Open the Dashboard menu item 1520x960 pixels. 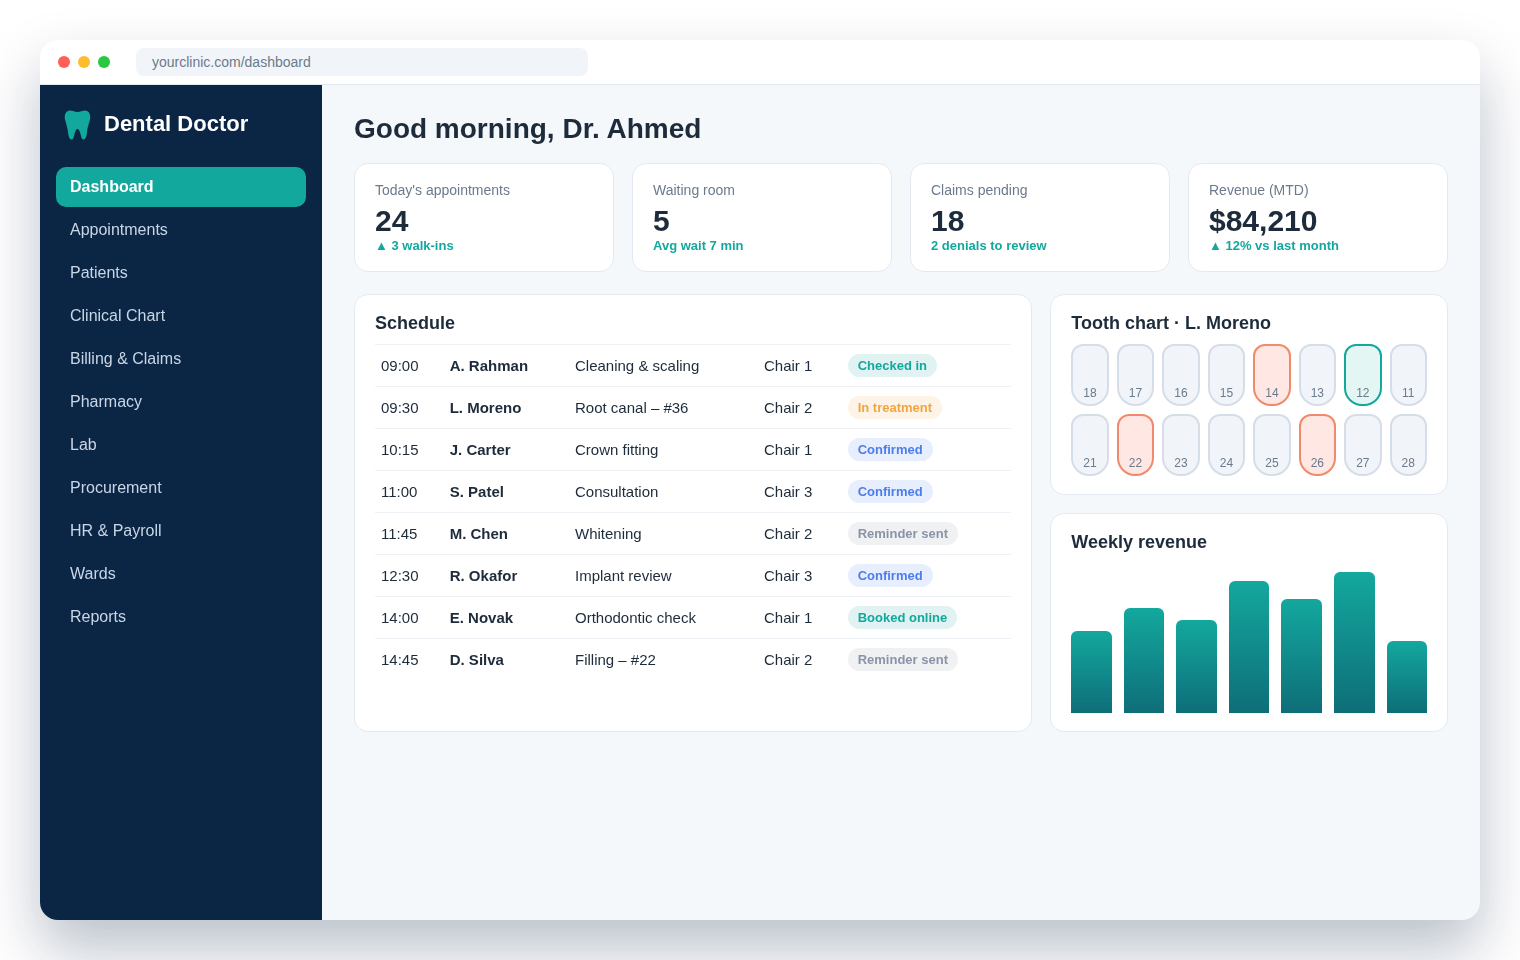[x=181, y=187]
